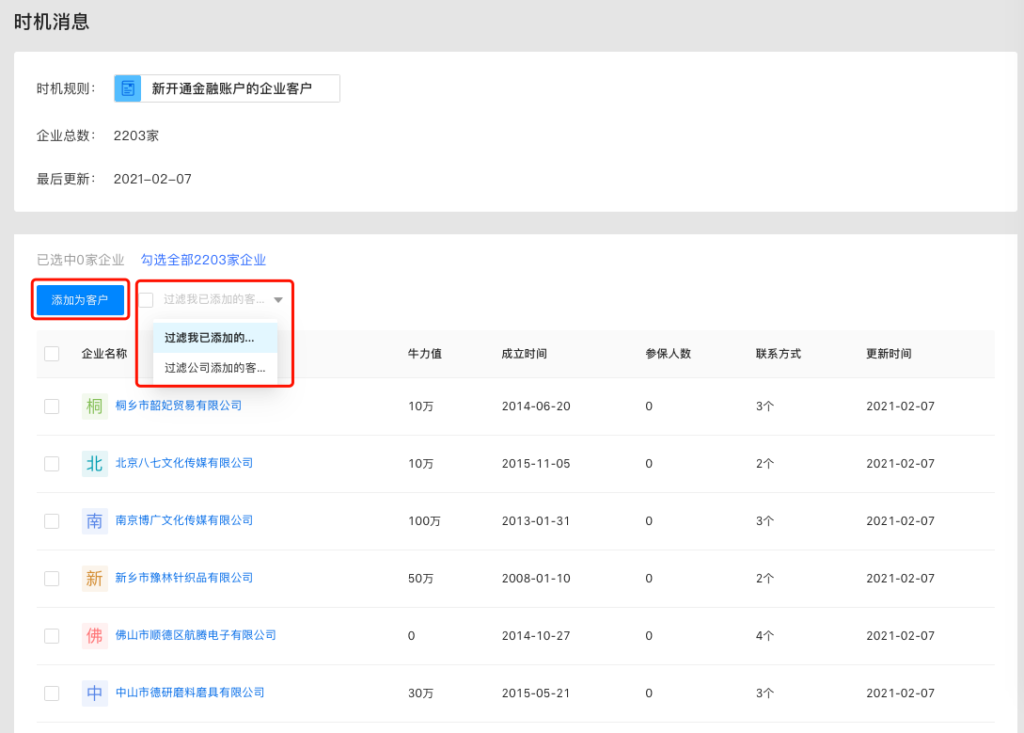Viewport: 1024px width, 733px height.
Task: Click the red 佛 company avatar icon
Action: click(x=95, y=635)
